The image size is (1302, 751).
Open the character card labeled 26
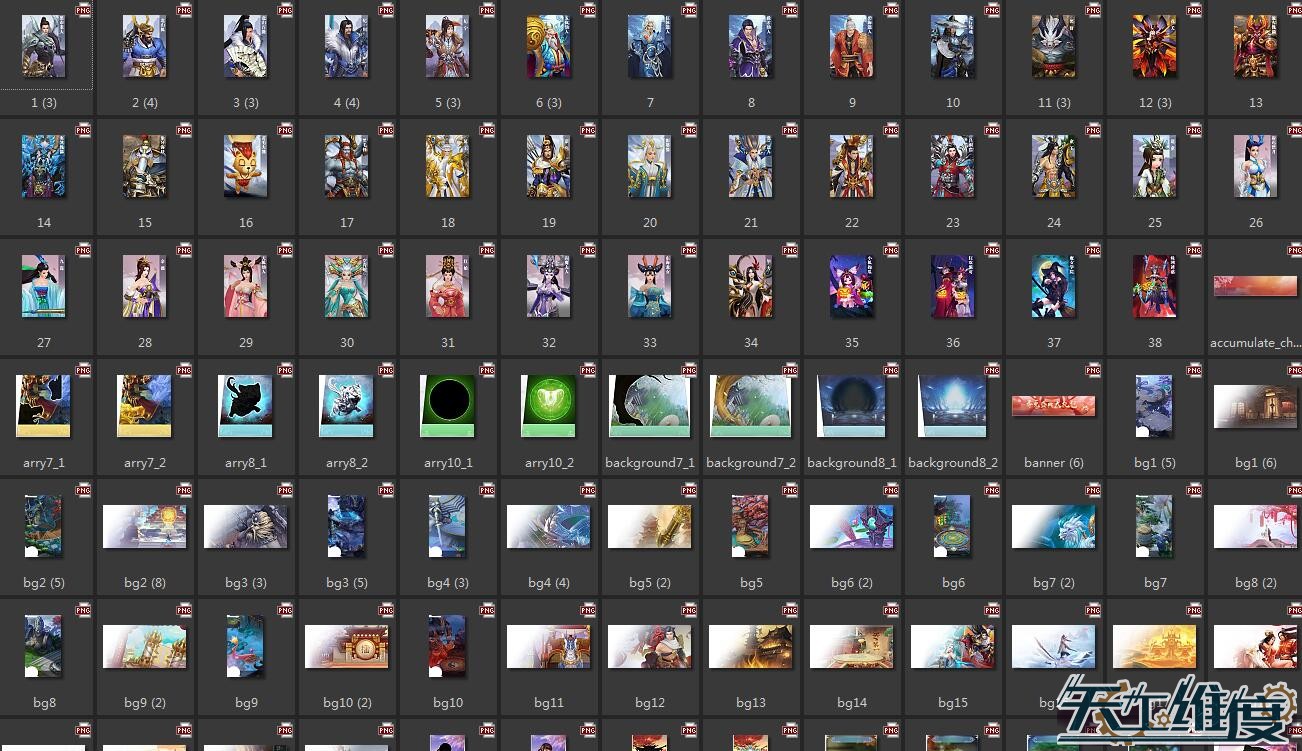click(1255, 167)
